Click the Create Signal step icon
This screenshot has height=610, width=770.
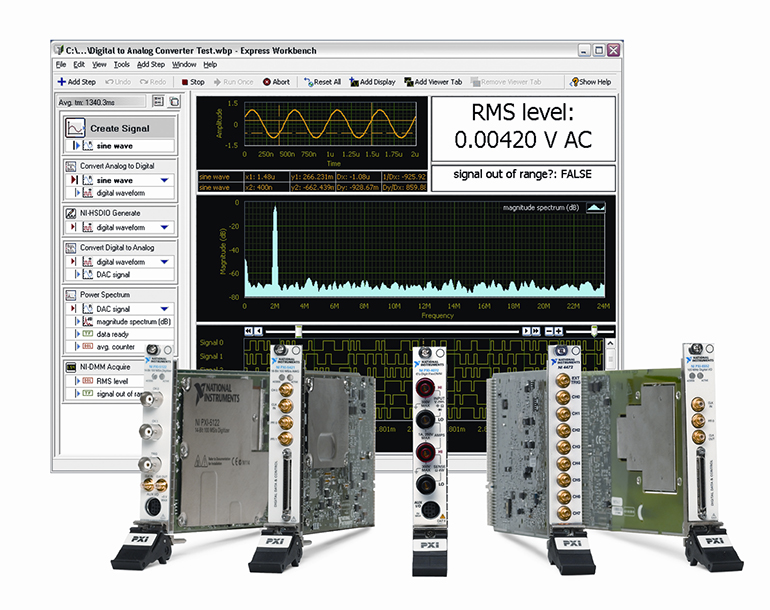pos(75,128)
